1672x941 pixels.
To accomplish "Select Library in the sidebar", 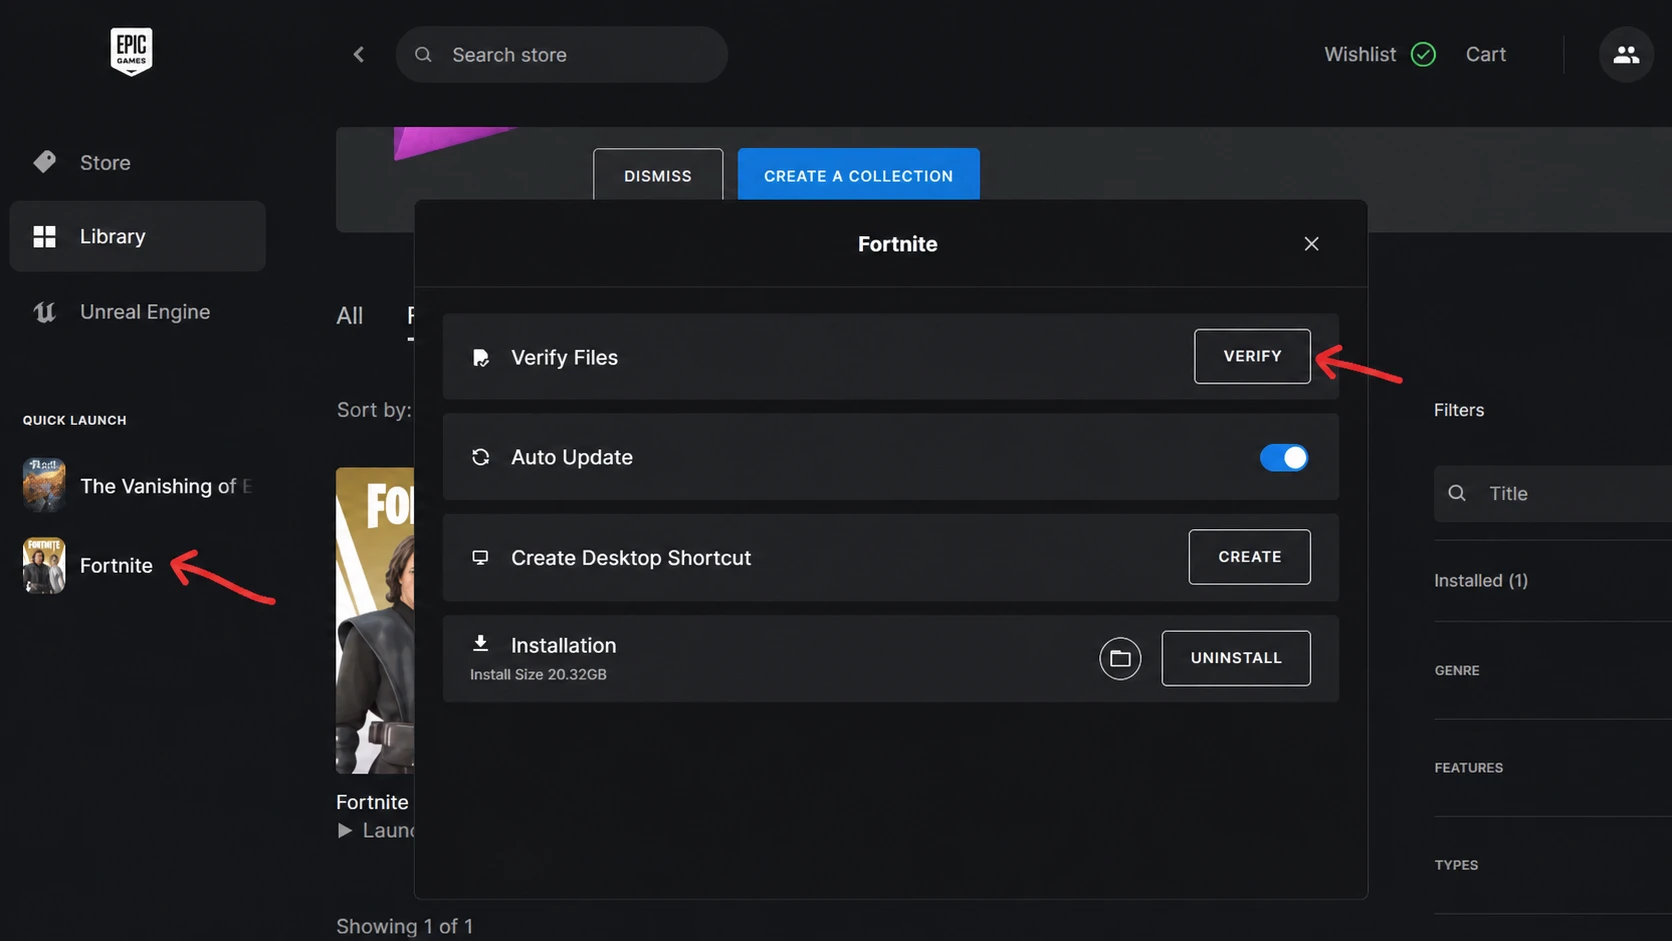I will point(137,236).
